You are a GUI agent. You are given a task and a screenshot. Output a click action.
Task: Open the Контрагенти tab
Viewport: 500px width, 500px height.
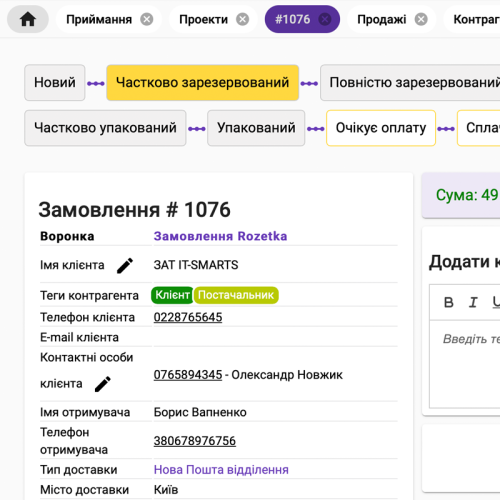coord(477,19)
